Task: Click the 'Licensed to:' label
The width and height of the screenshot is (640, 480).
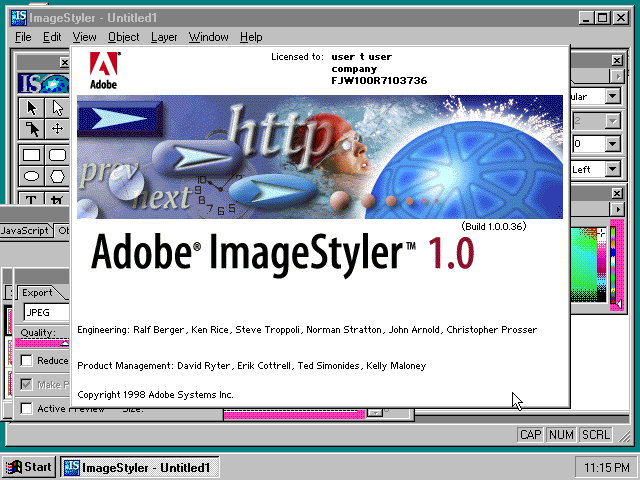Action: [x=297, y=57]
